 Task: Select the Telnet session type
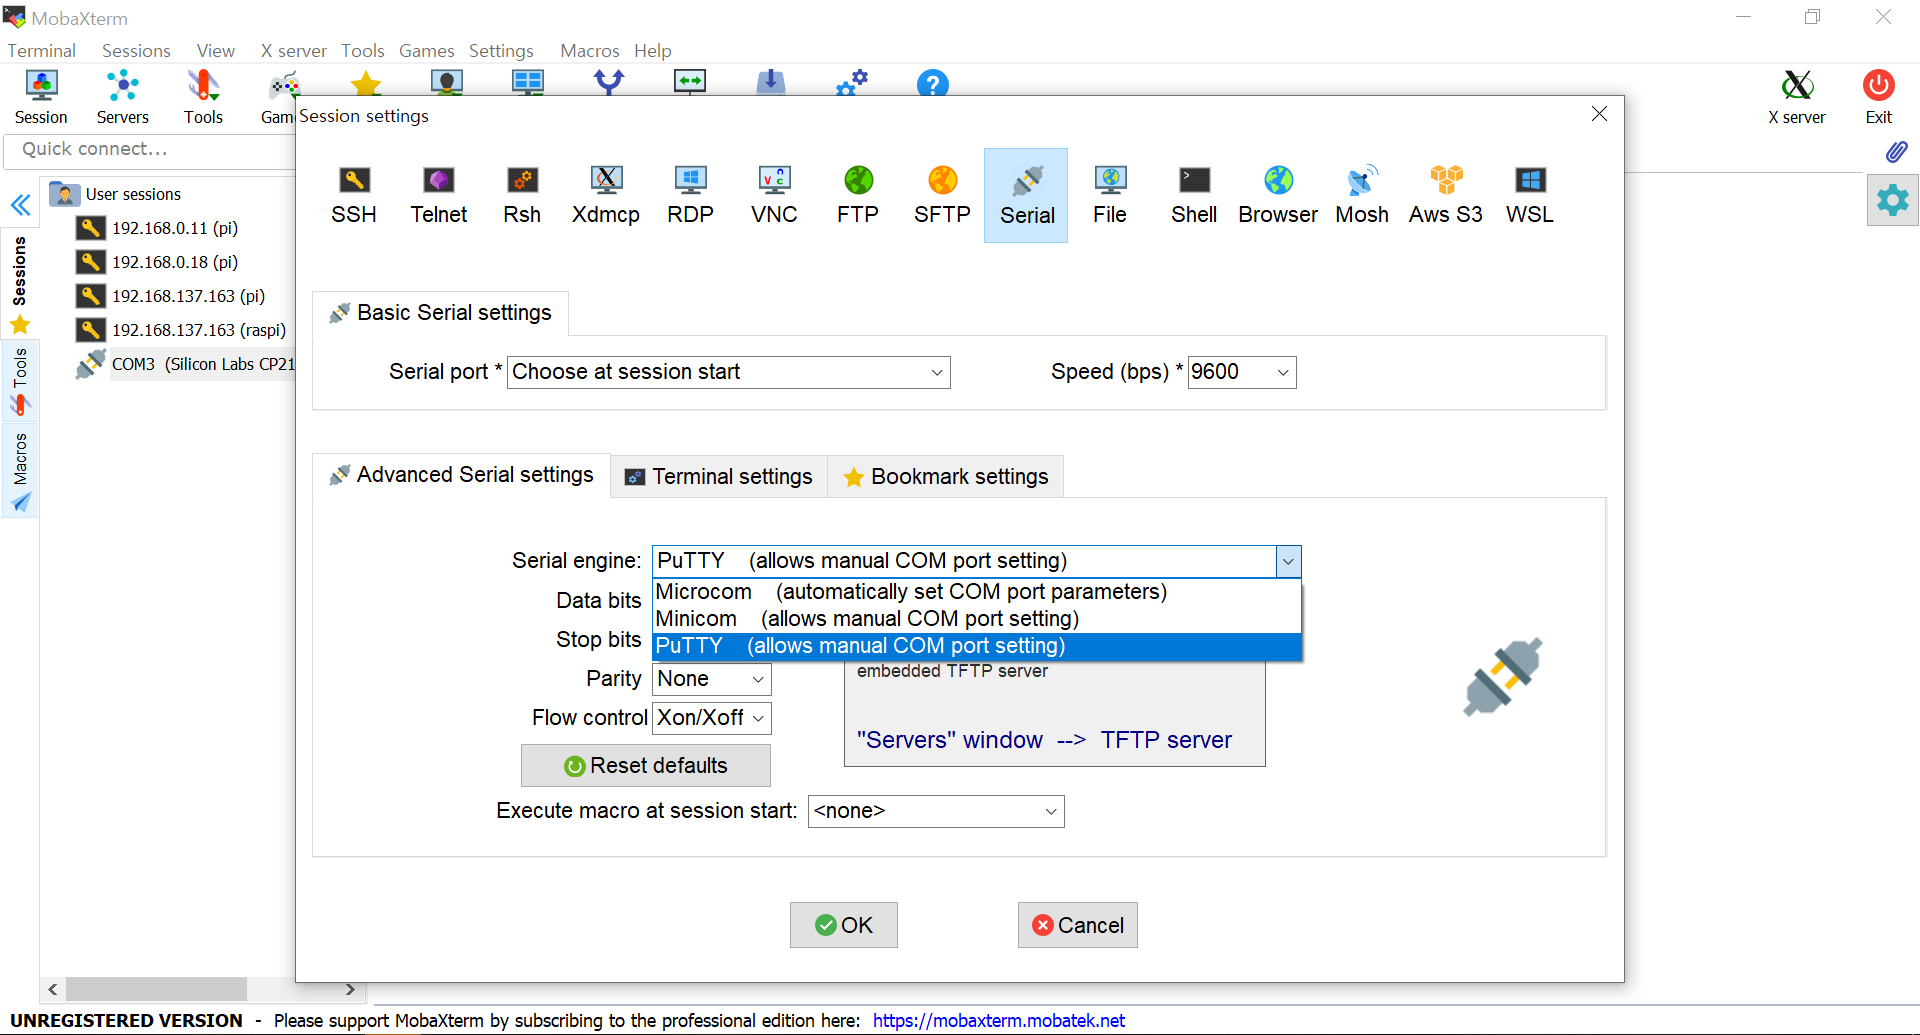[438, 196]
